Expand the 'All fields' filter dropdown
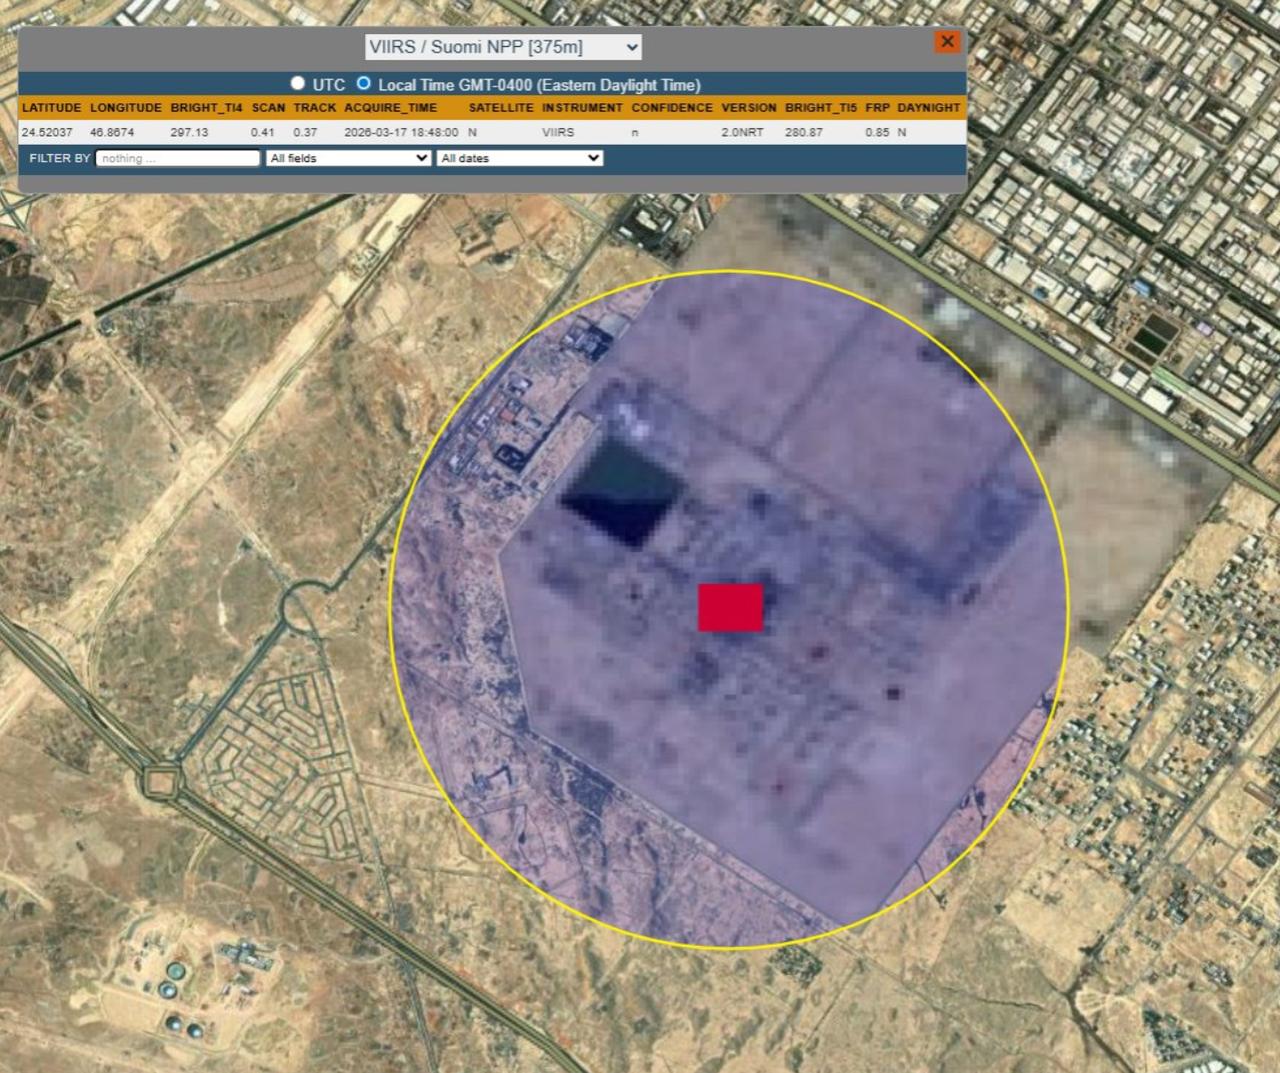This screenshot has width=1280, height=1073. [348, 158]
